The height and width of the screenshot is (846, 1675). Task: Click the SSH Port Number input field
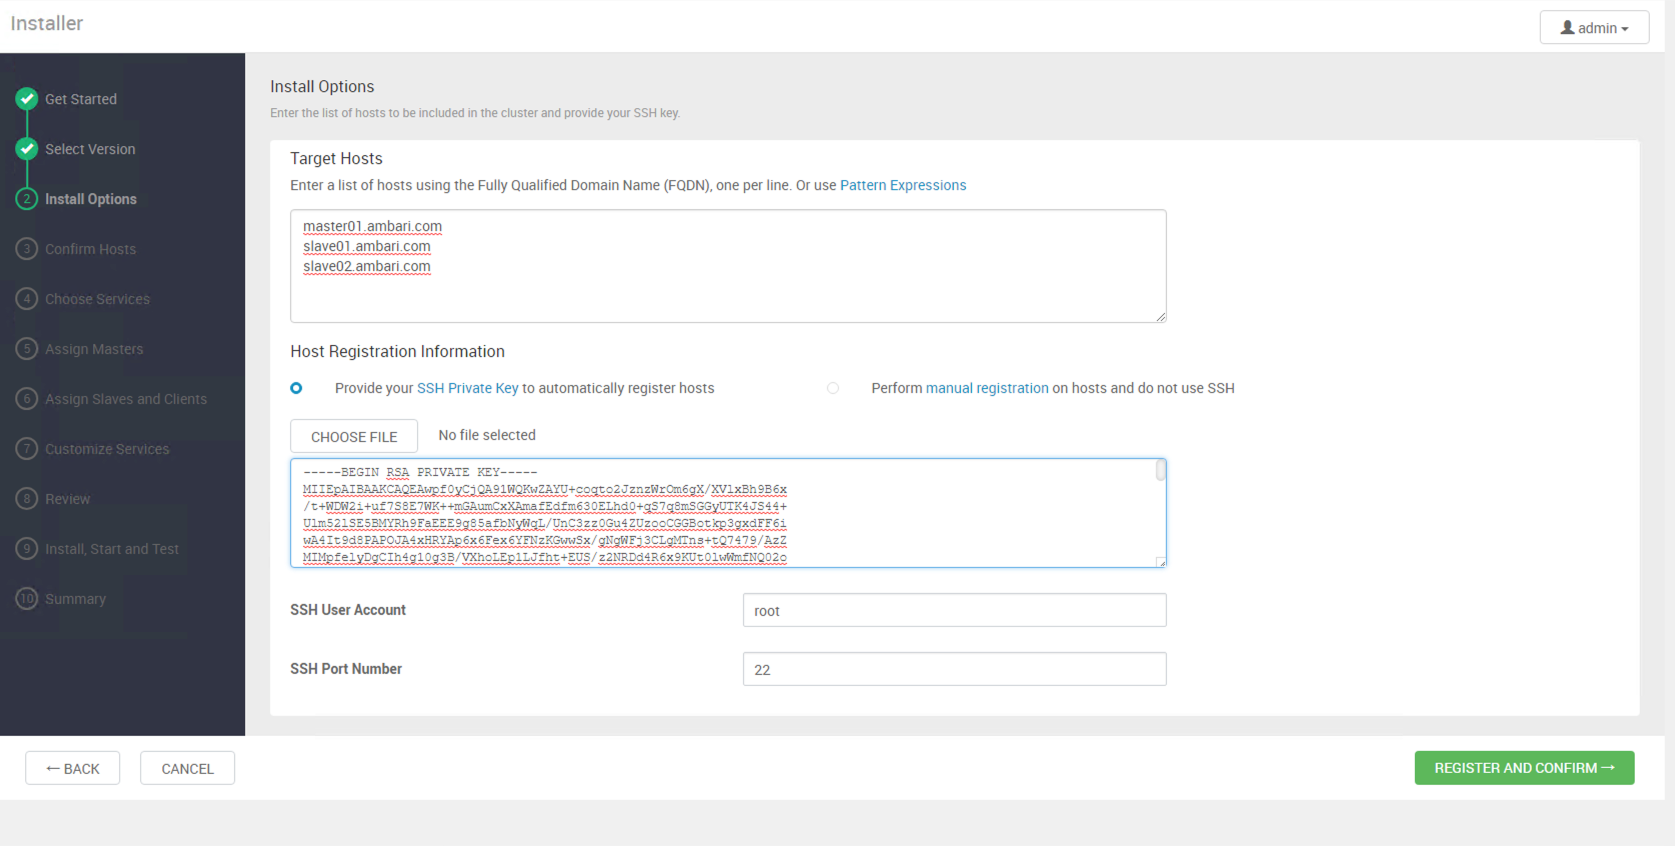tap(954, 669)
